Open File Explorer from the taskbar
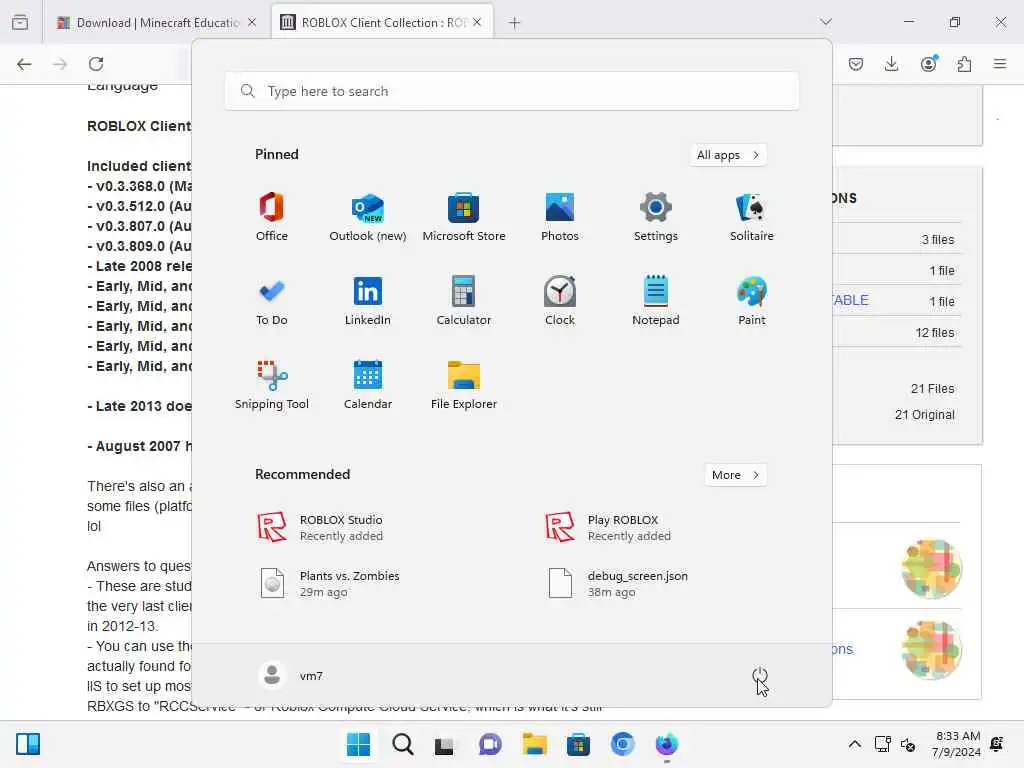Viewport: 1024px width, 768px height. (534, 744)
